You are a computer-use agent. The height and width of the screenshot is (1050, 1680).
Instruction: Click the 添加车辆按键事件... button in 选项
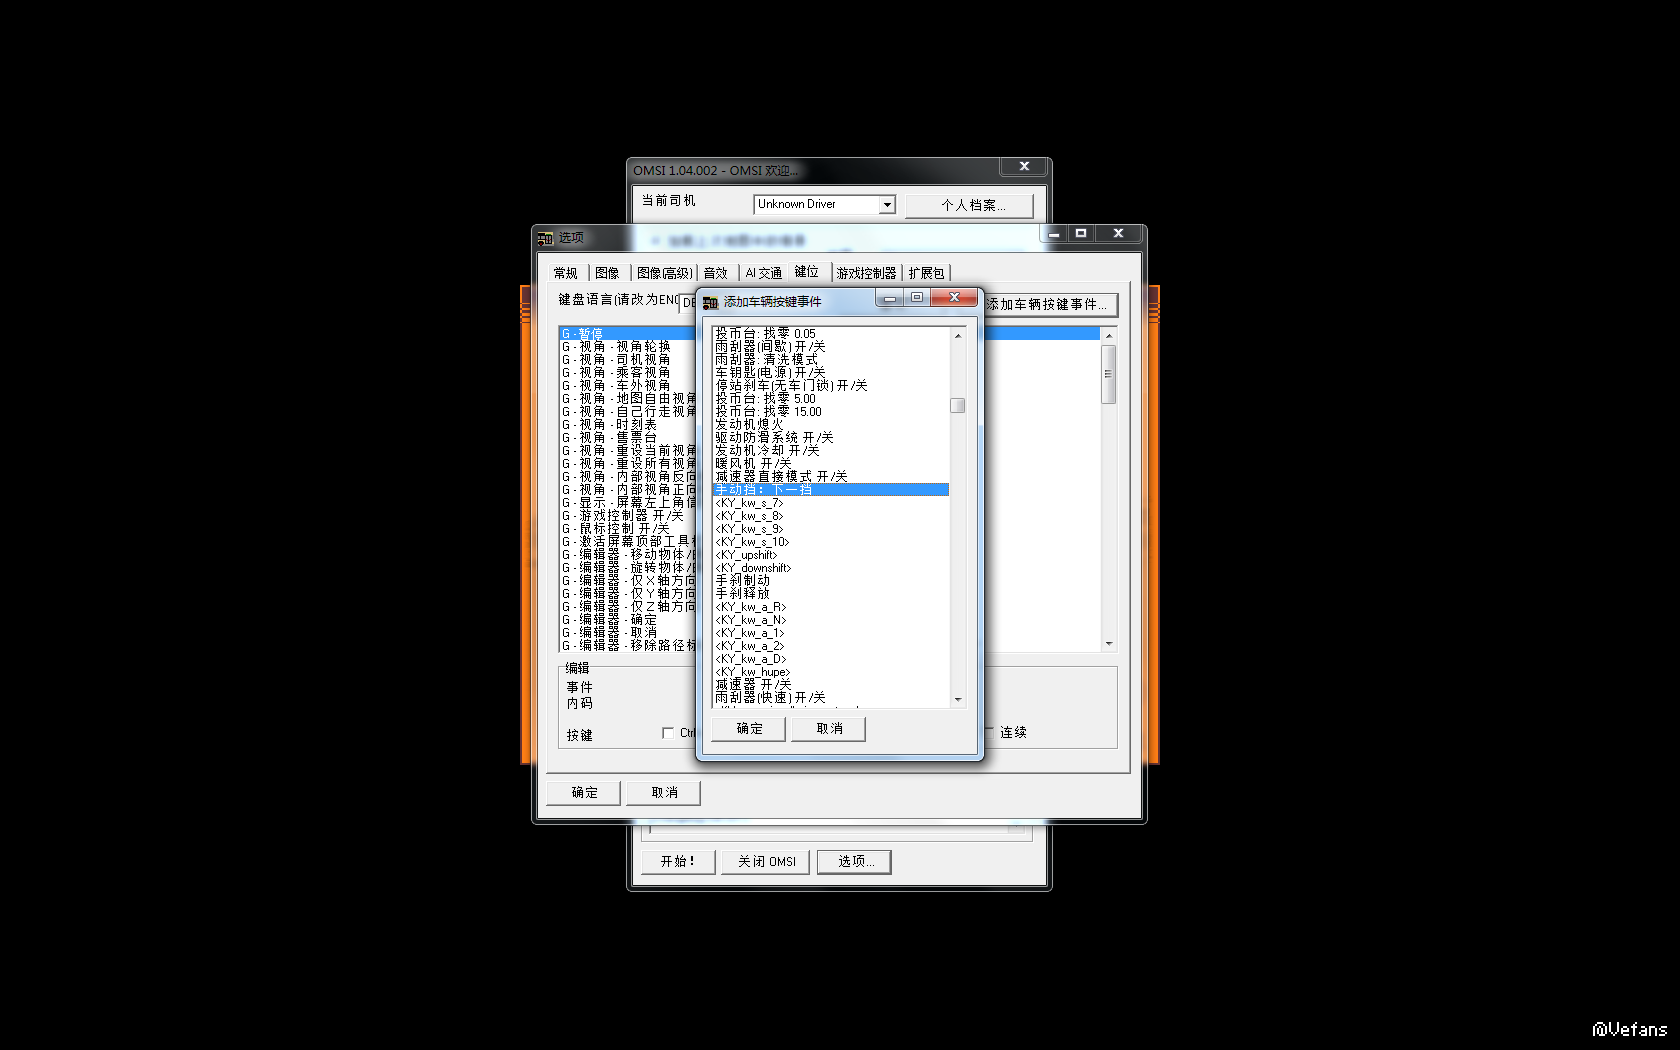(1047, 304)
